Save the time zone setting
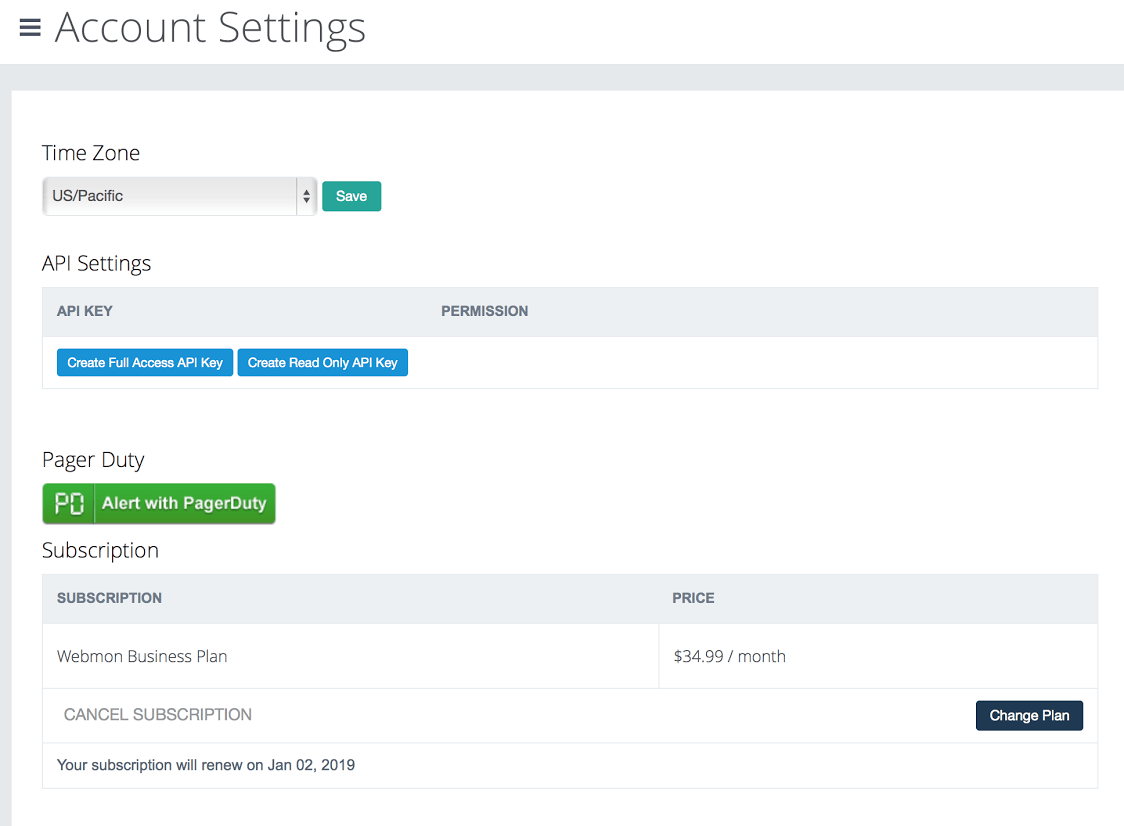The height and width of the screenshot is (826, 1124). coord(351,197)
